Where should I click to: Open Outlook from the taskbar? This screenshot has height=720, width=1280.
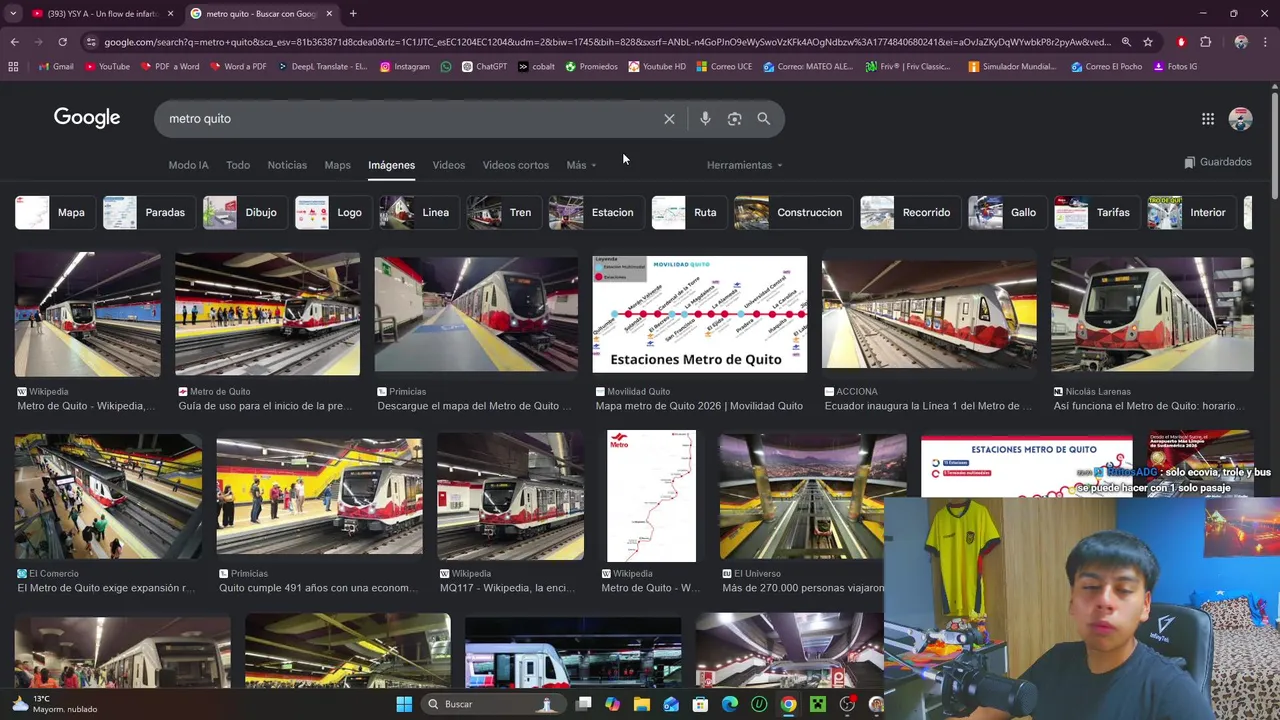[671, 704]
